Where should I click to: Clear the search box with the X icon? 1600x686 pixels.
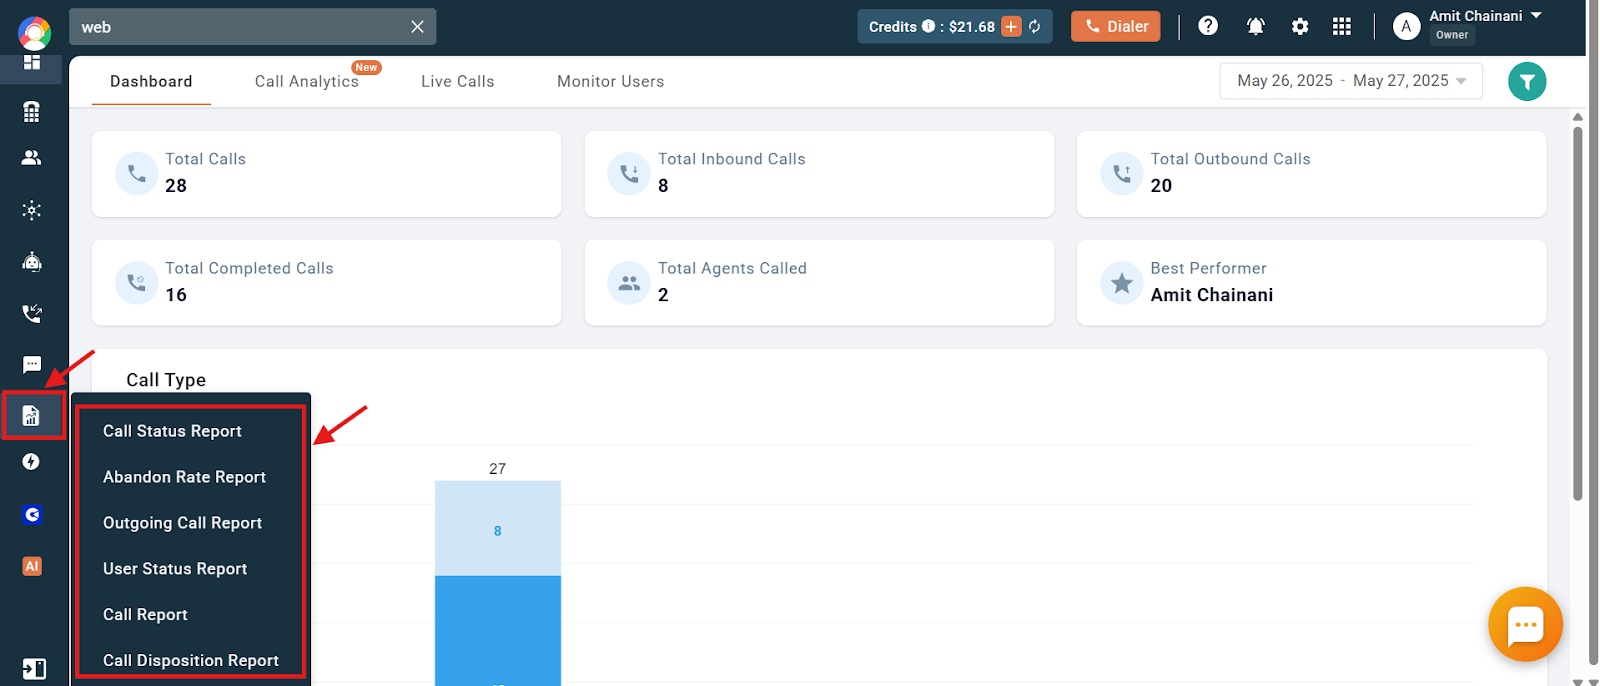click(x=417, y=27)
